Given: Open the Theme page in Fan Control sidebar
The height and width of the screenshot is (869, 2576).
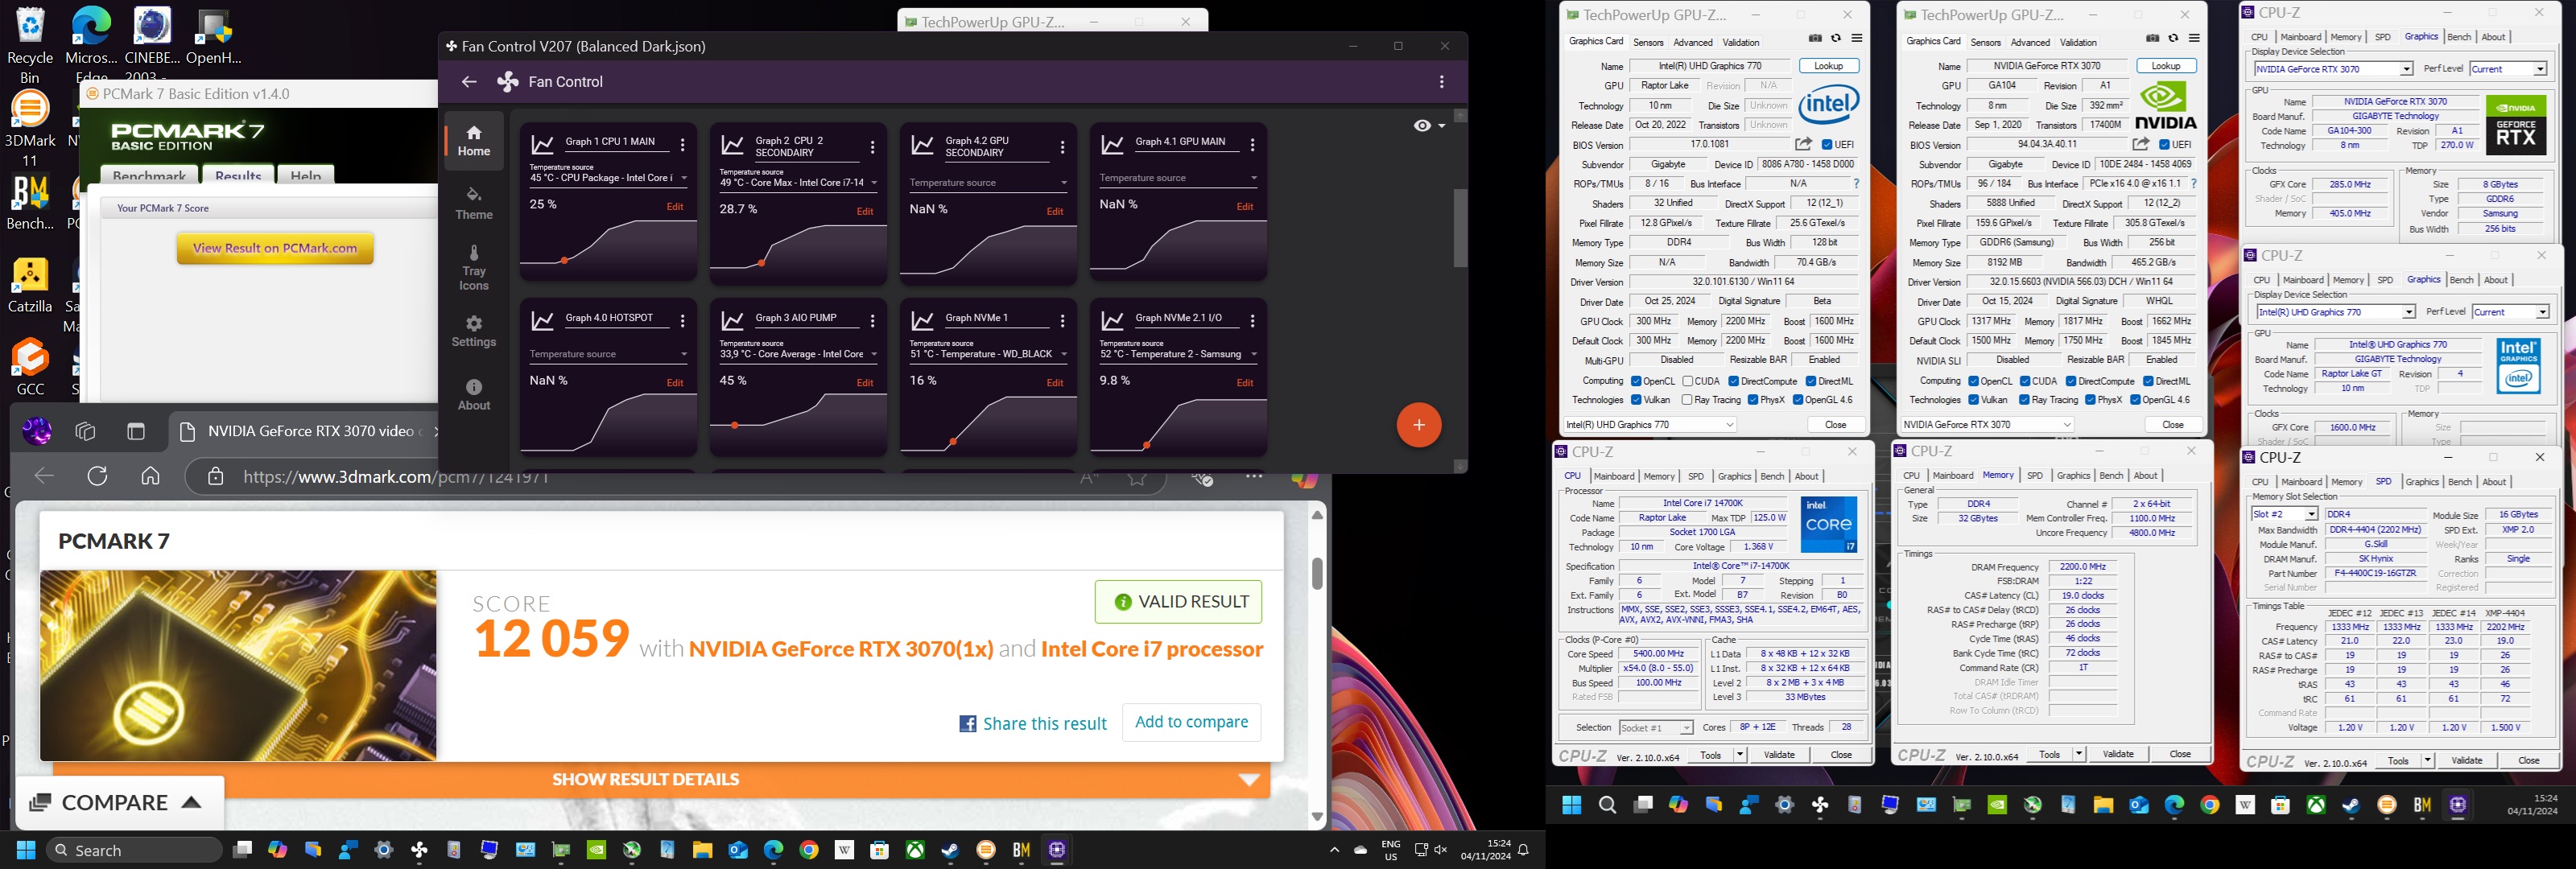Looking at the screenshot, I should (474, 203).
